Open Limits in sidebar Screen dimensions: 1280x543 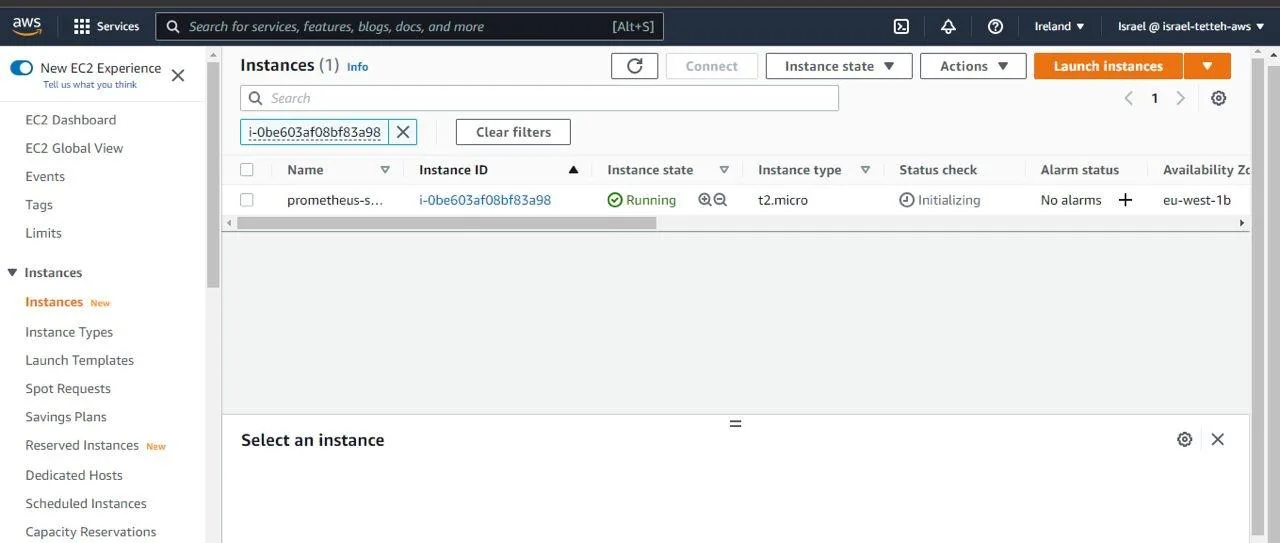[43, 233]
